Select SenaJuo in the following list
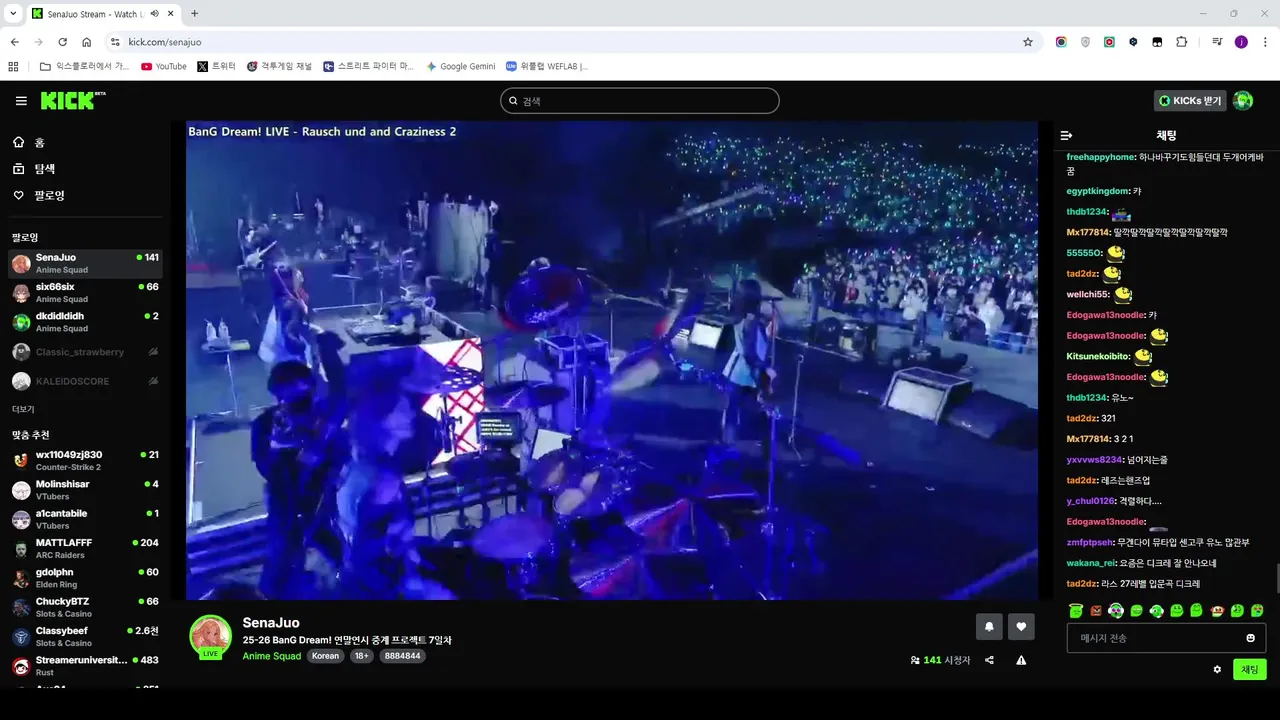The height and width of the screenshot is (720, 1280). (x=85, y=263)
